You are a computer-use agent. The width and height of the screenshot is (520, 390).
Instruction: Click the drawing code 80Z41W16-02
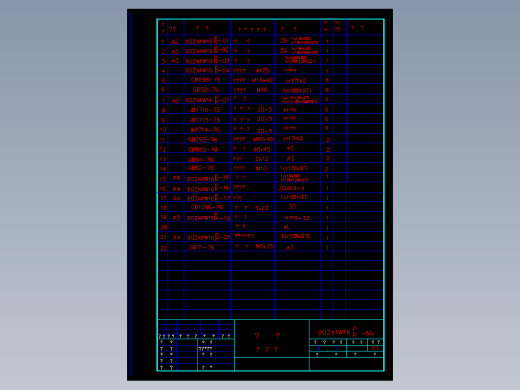(207, 50)
